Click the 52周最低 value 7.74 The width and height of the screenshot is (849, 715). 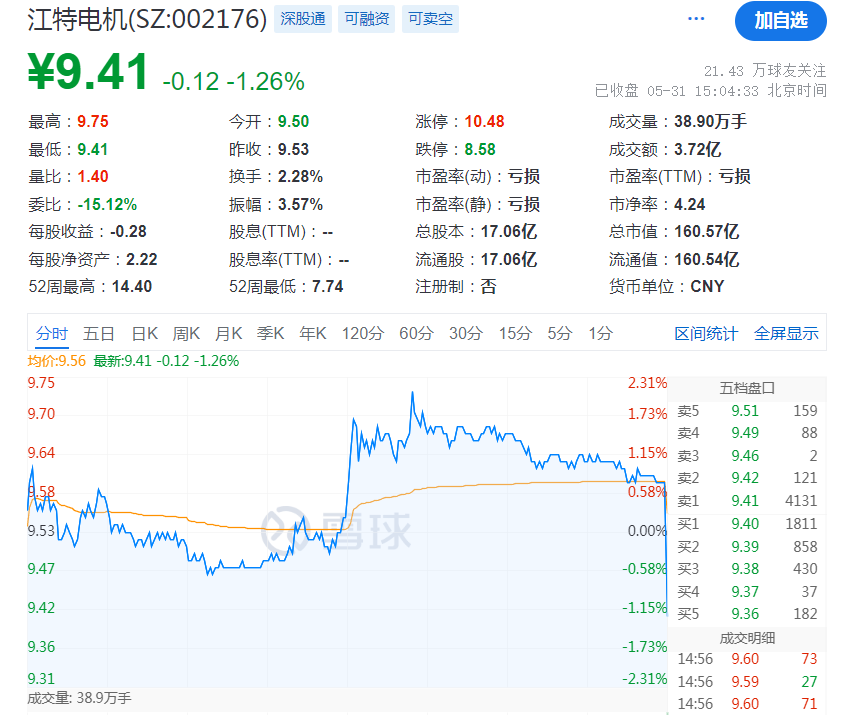[328, 286]
